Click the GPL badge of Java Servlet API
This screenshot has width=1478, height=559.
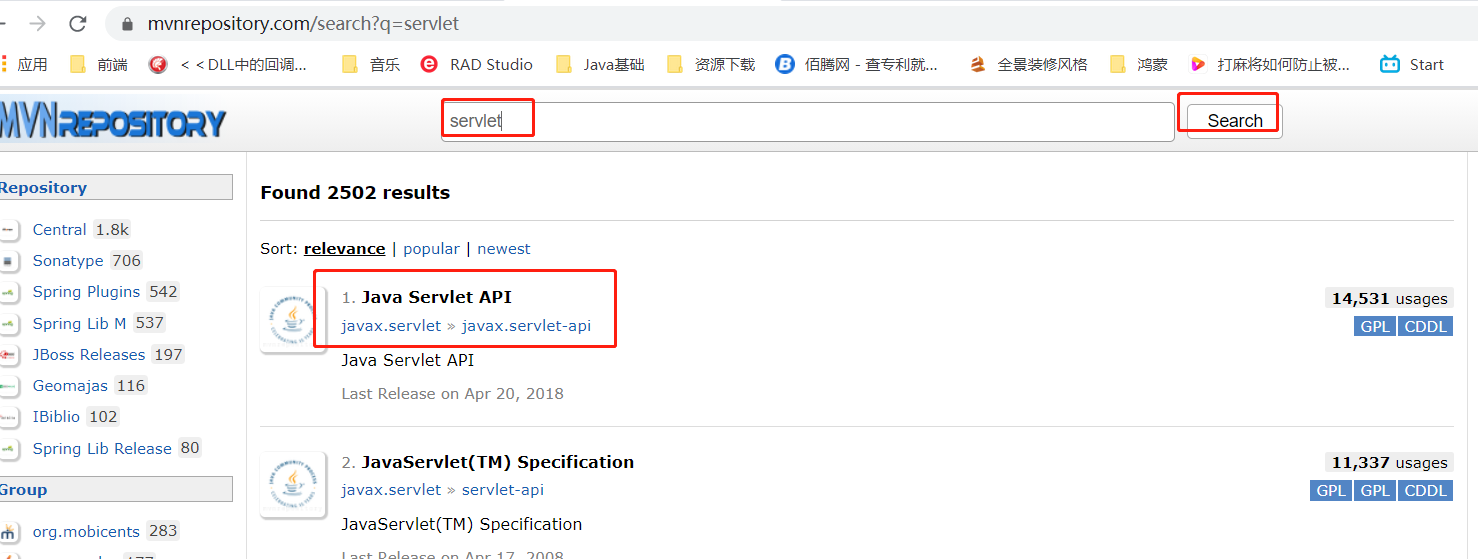(1376, 326)
